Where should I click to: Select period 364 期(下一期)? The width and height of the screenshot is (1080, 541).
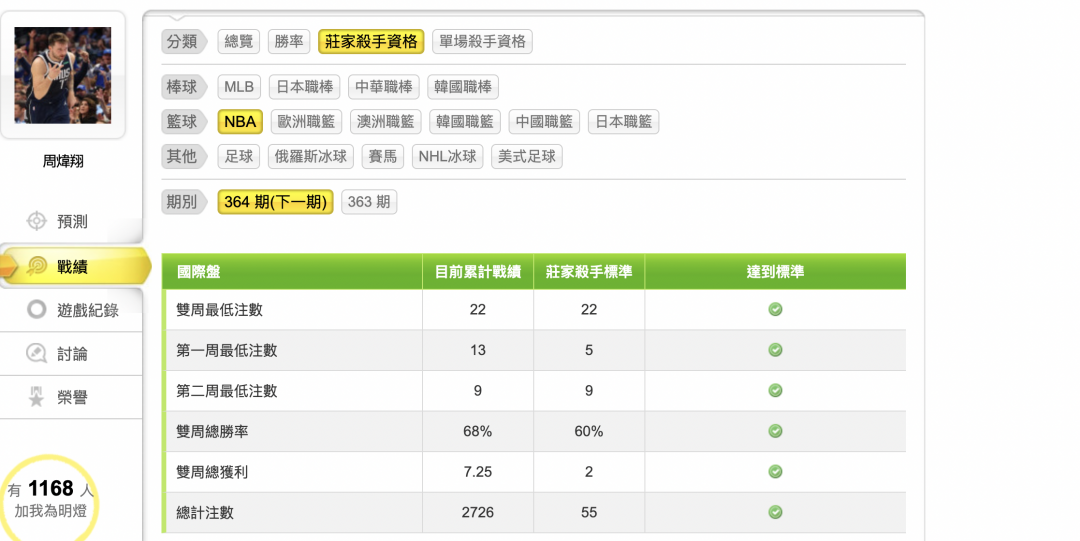tap(276, 202)
